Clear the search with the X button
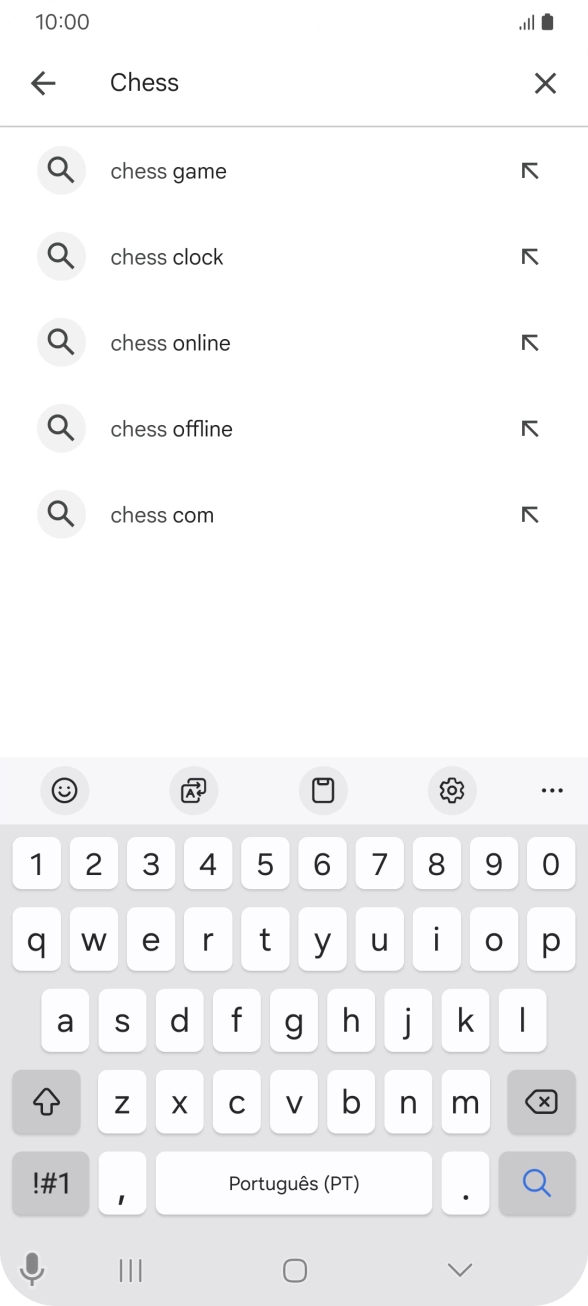The image size is (588, 1306). coord(545,83)
